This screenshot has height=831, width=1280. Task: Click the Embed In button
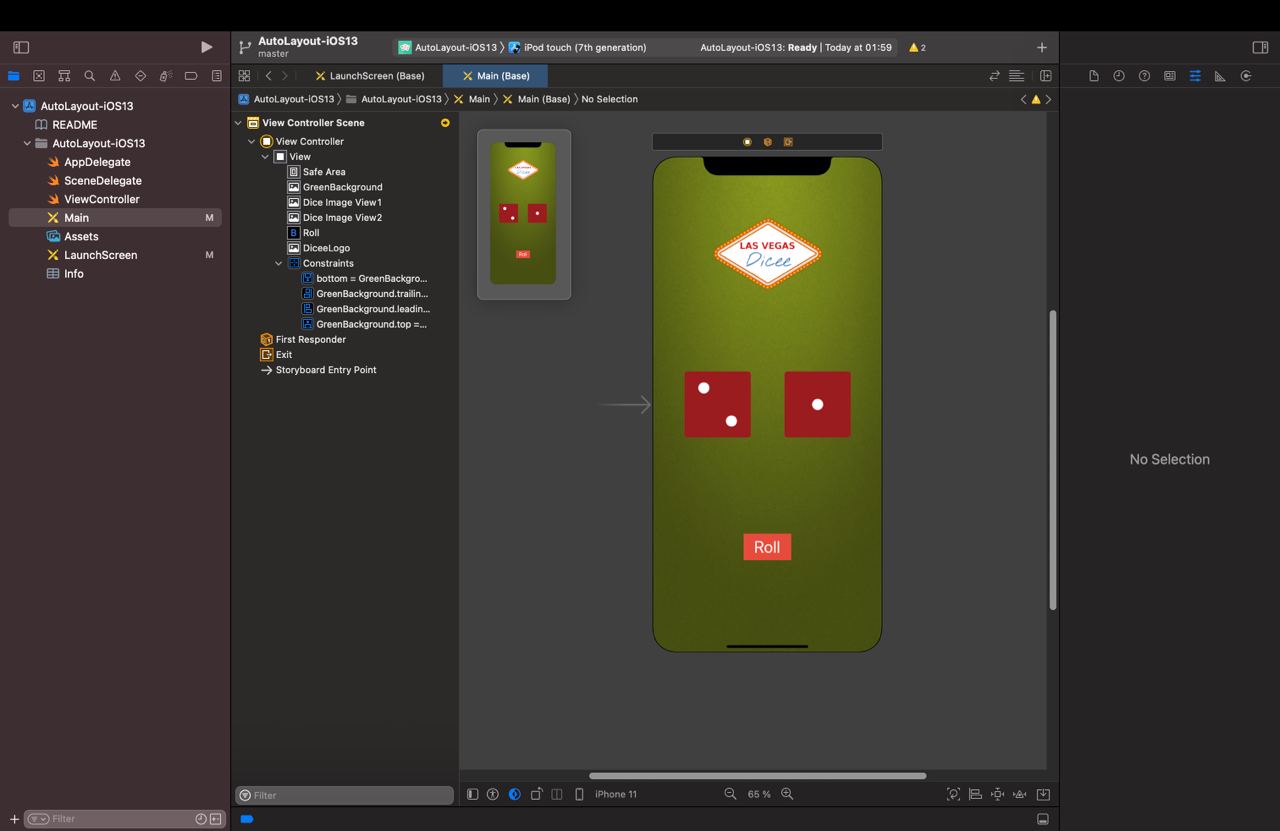(x=1043, y=794)
